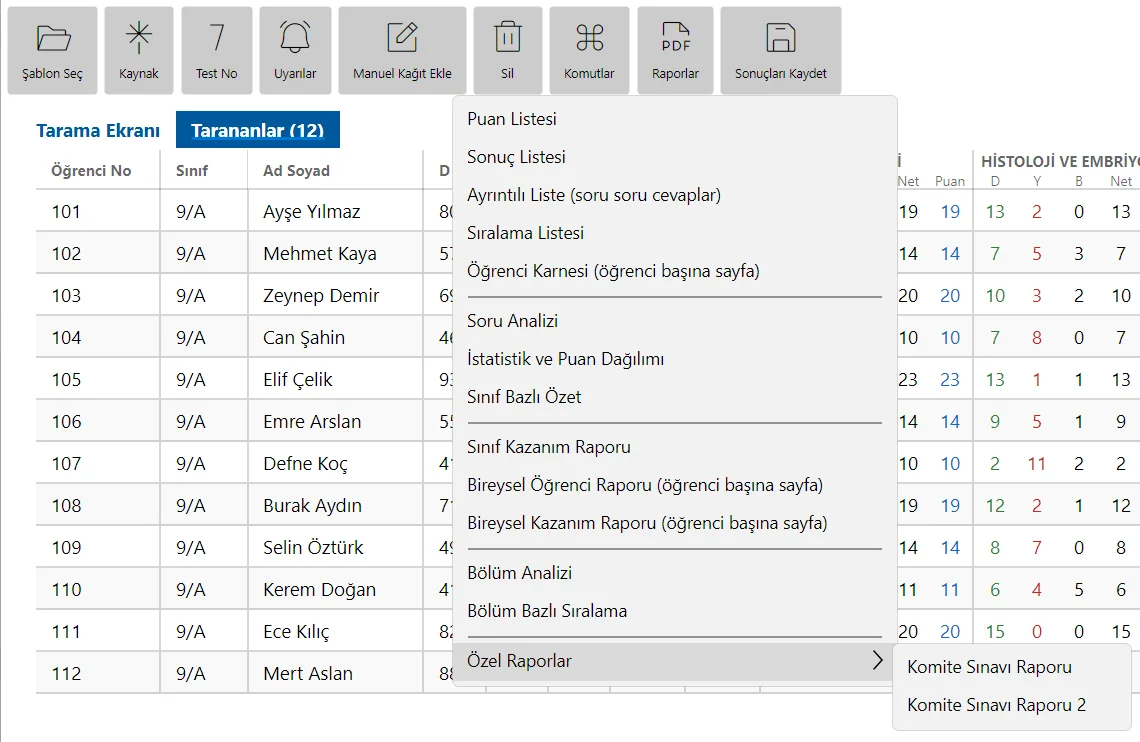Select student number 108
The width and height of the screenshot is (1140, 742).
pos(66,506)
